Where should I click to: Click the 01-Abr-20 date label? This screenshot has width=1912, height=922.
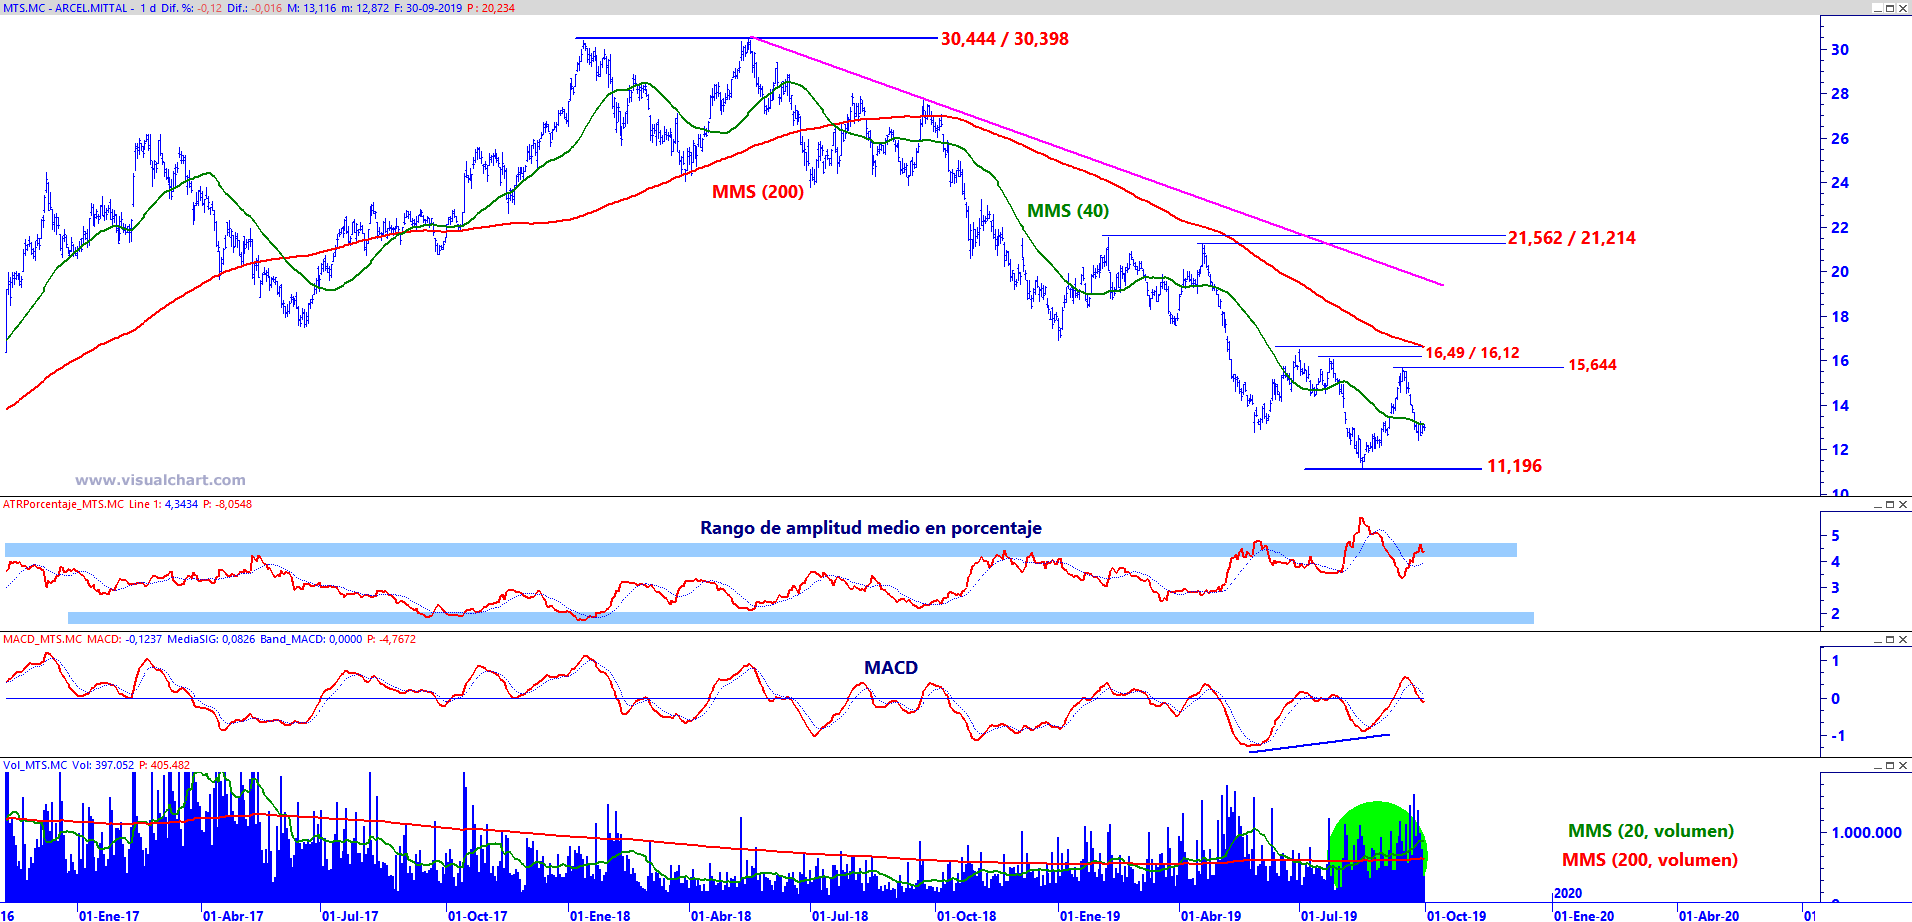coord(1709,915)
